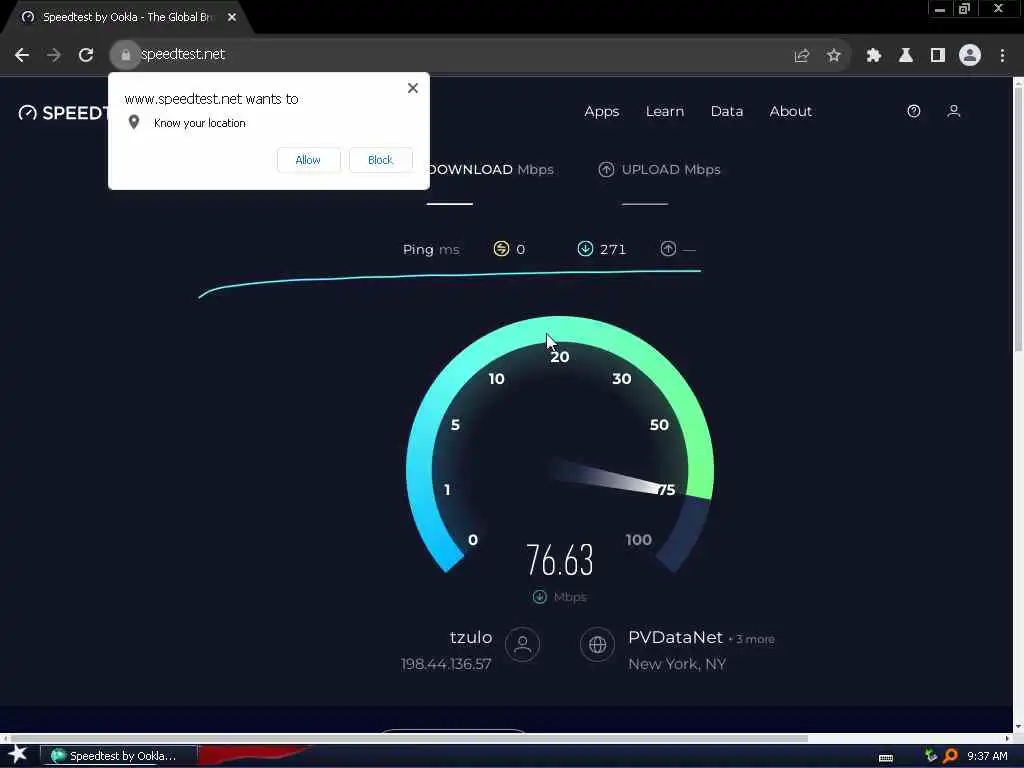Click the Speedtest by Ookla taskbar item
1024x768 pixels.
coord(119,756)
